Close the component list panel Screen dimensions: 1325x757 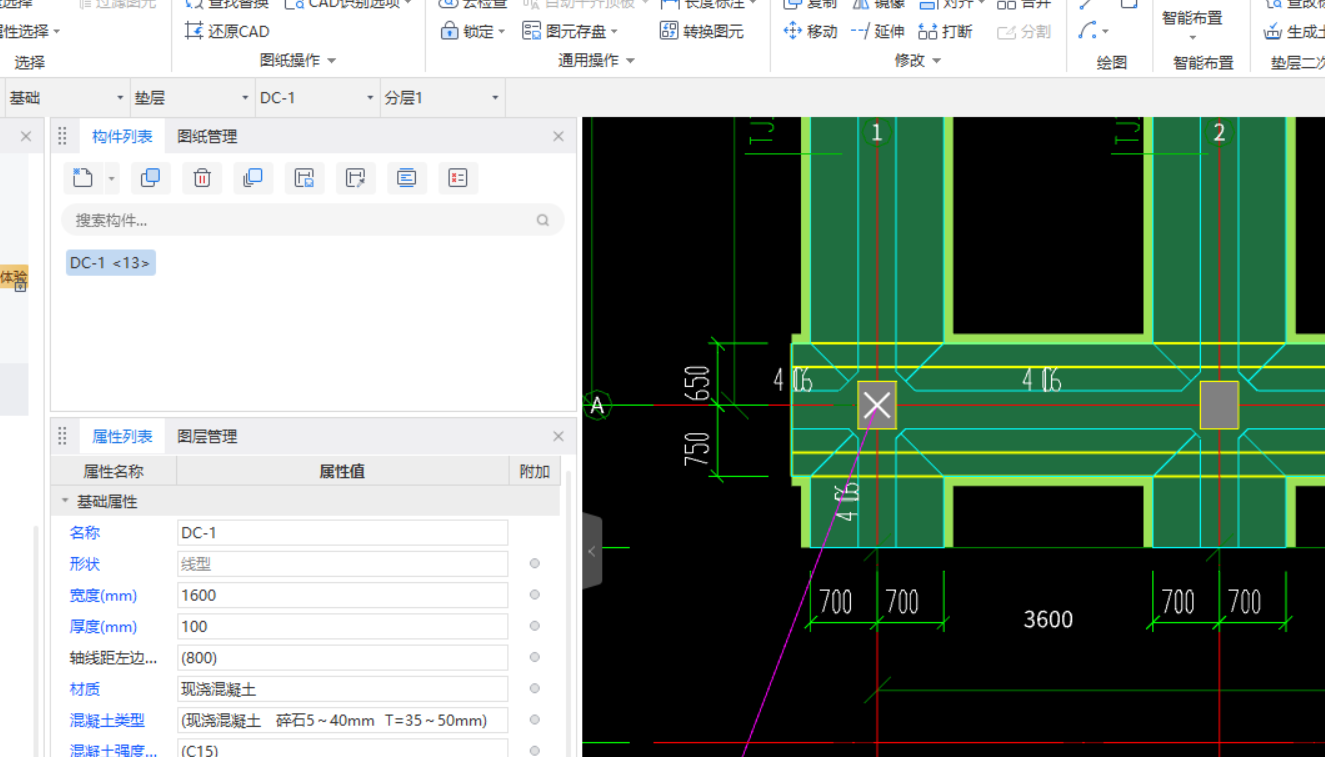coord(558,136)
